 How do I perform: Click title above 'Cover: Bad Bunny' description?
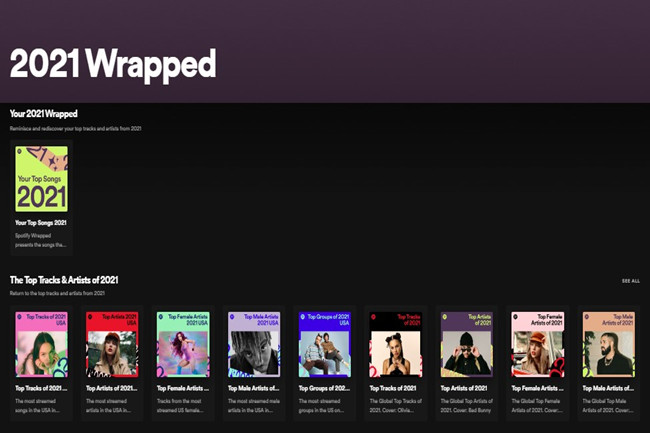[463, 388]
